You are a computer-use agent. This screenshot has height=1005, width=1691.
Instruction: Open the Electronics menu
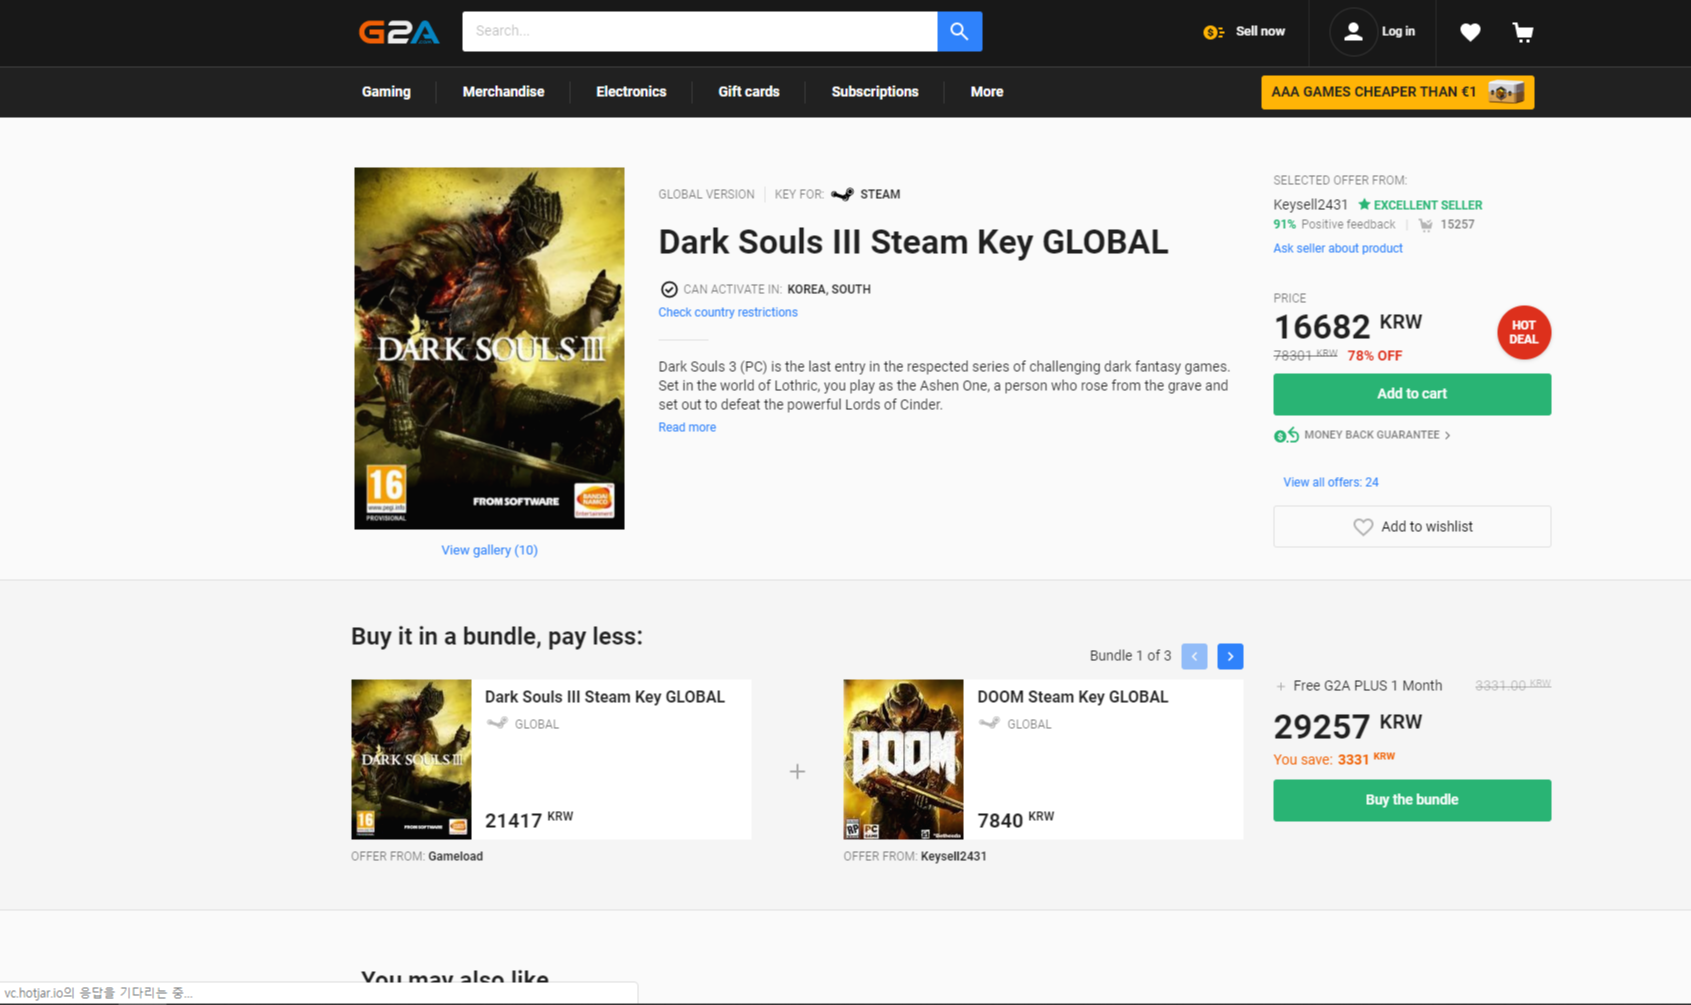tap(631, 92)
